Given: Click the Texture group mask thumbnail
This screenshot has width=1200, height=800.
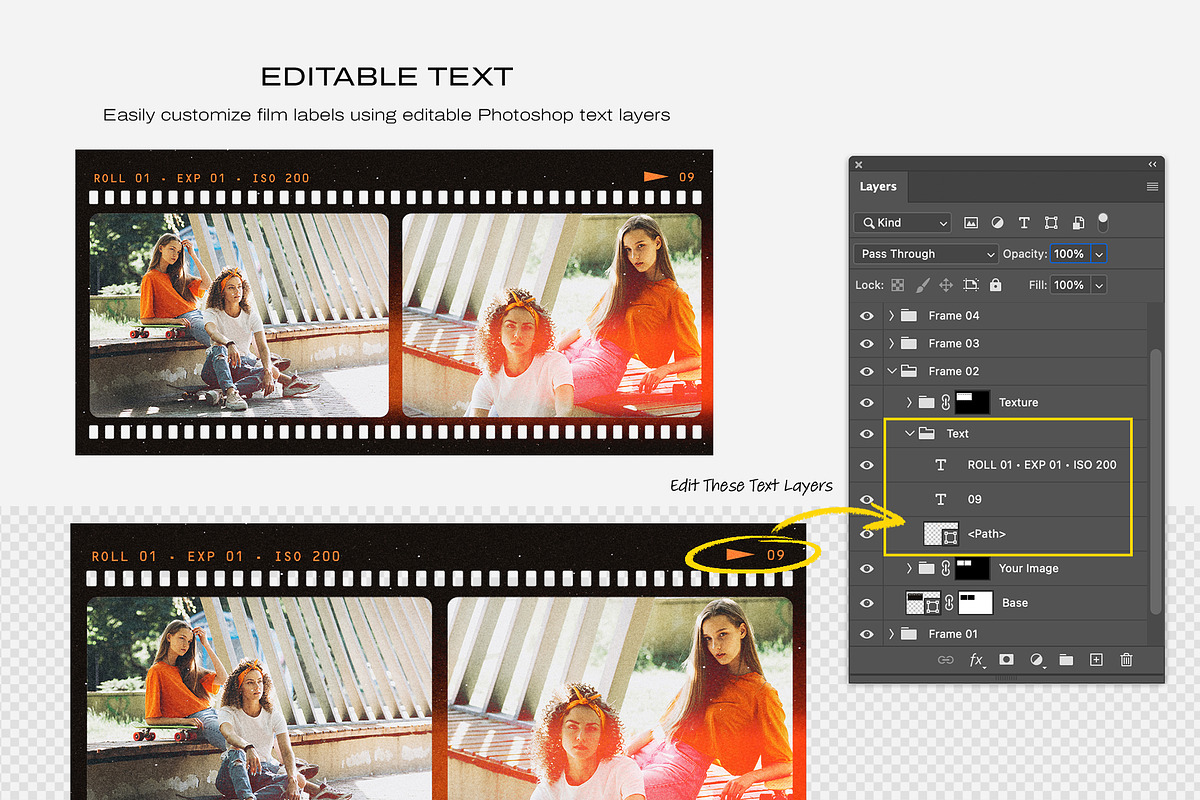Looking at the screenshot, I should 972,402.
